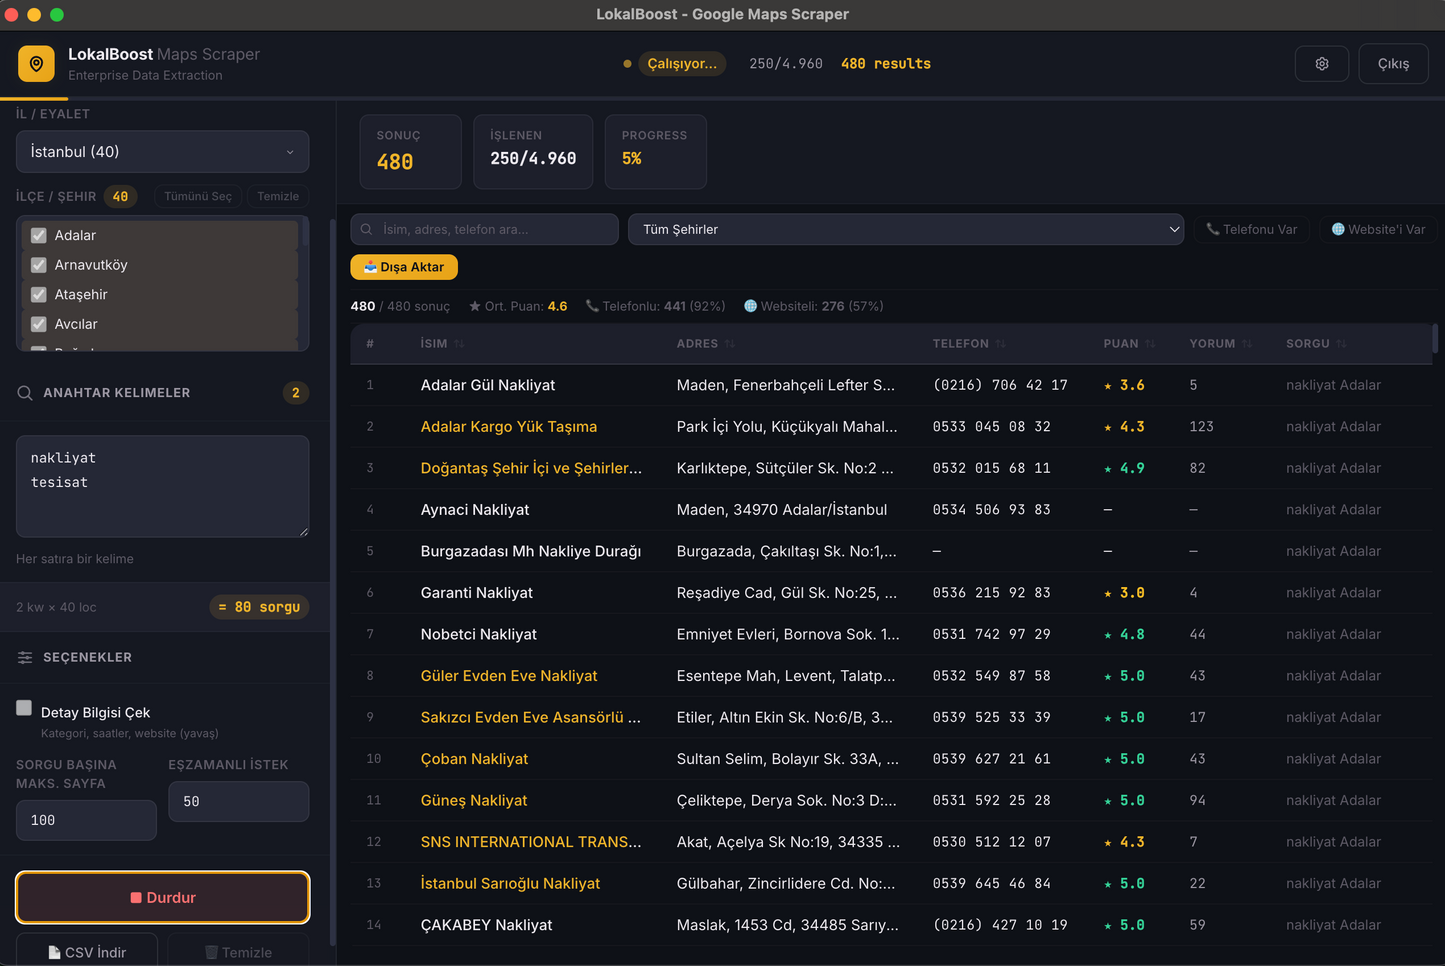Click the star icon beside Ort. Puan

475,306
